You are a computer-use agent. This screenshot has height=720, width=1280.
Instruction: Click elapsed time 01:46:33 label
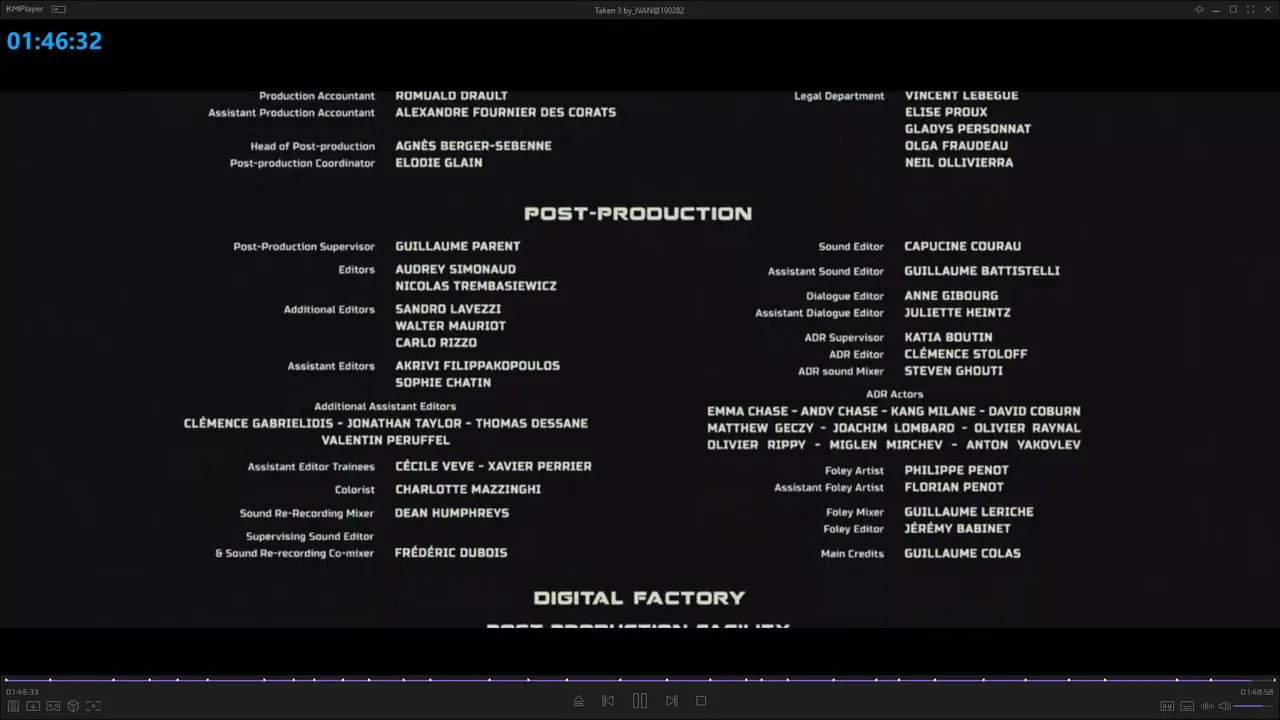[22, 692]
